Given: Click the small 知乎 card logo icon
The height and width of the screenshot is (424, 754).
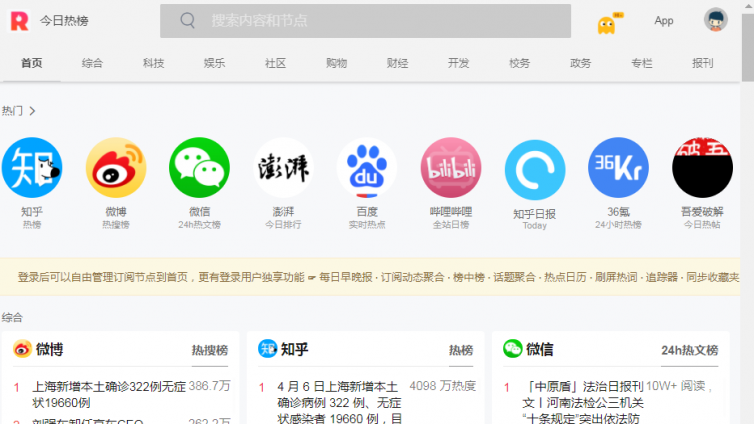Looking at the screenshot, I should 267,349.
